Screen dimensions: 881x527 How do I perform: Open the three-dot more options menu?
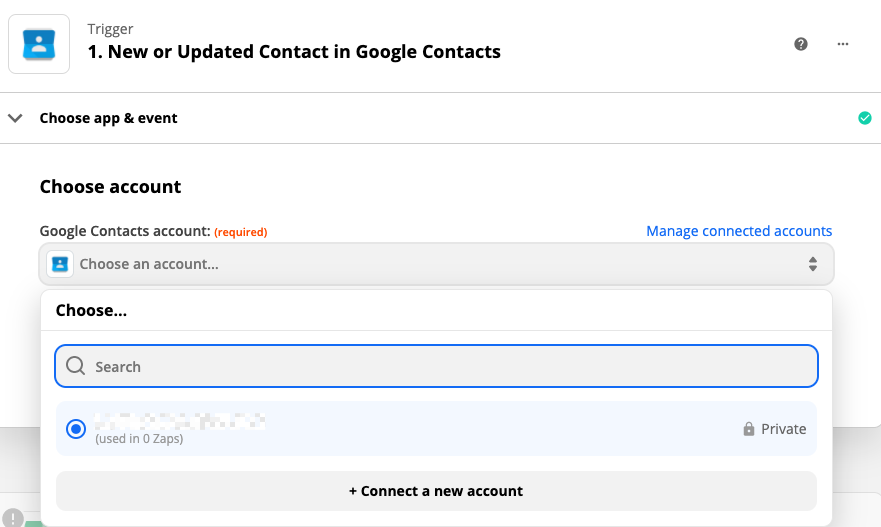843,44
